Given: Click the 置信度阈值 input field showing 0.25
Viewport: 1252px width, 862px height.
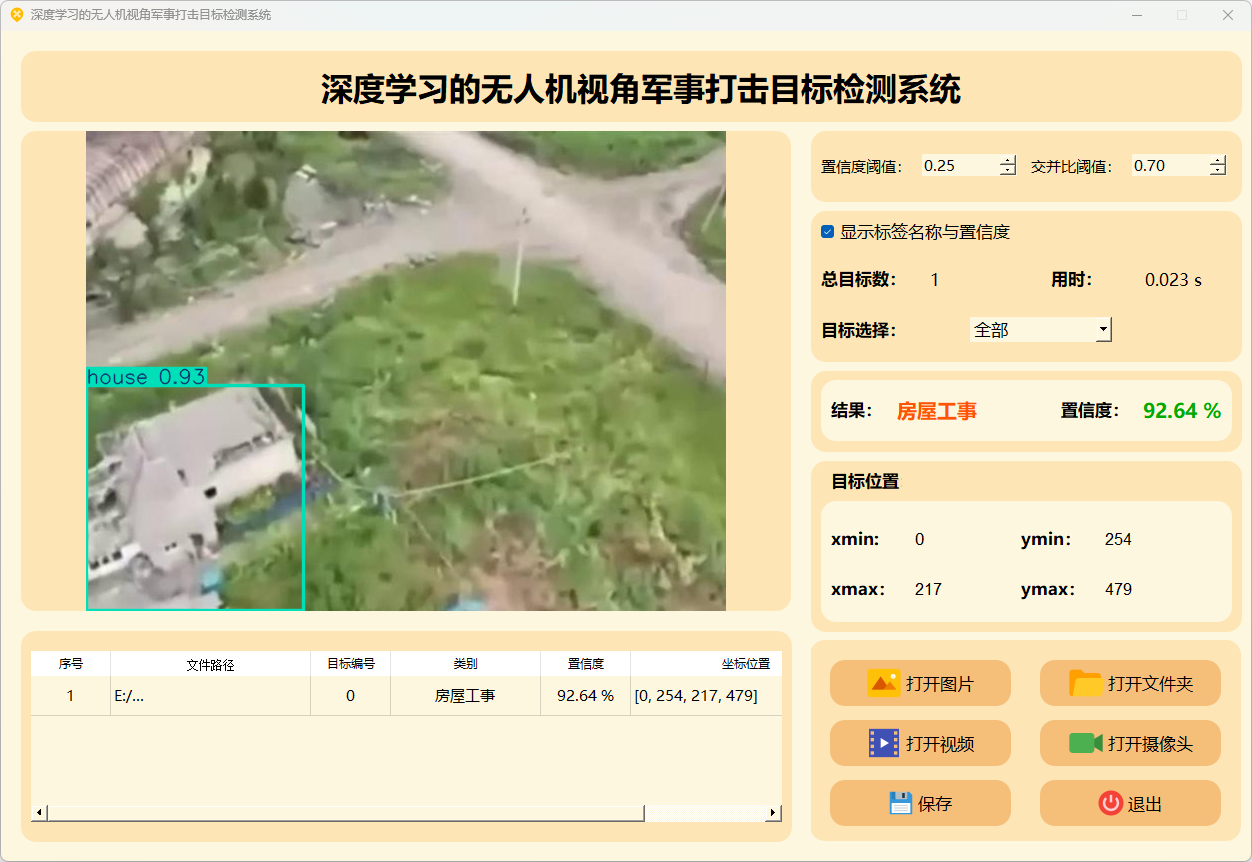Looking at the screenshot, I should (x=958, y=166).
